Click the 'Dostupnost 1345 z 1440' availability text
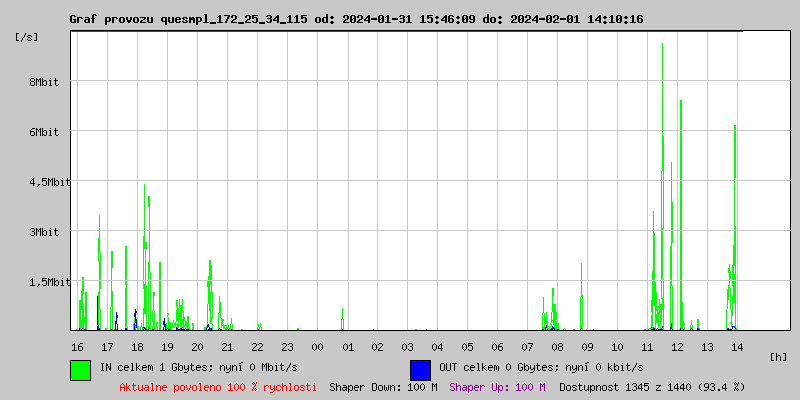The height and width of the screenshot is (400, 800). point(651,387)
